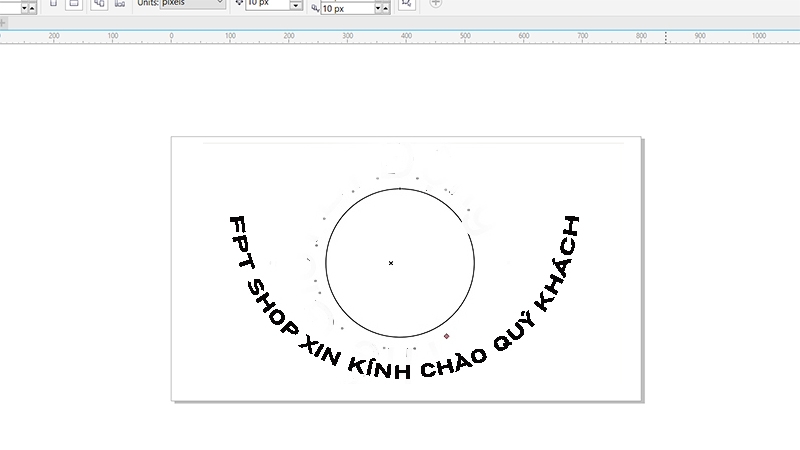Decrease duplicate distance with down arrow
Image resolution: width=800 pixels, height=450 pixels.
tap(378, 9)
